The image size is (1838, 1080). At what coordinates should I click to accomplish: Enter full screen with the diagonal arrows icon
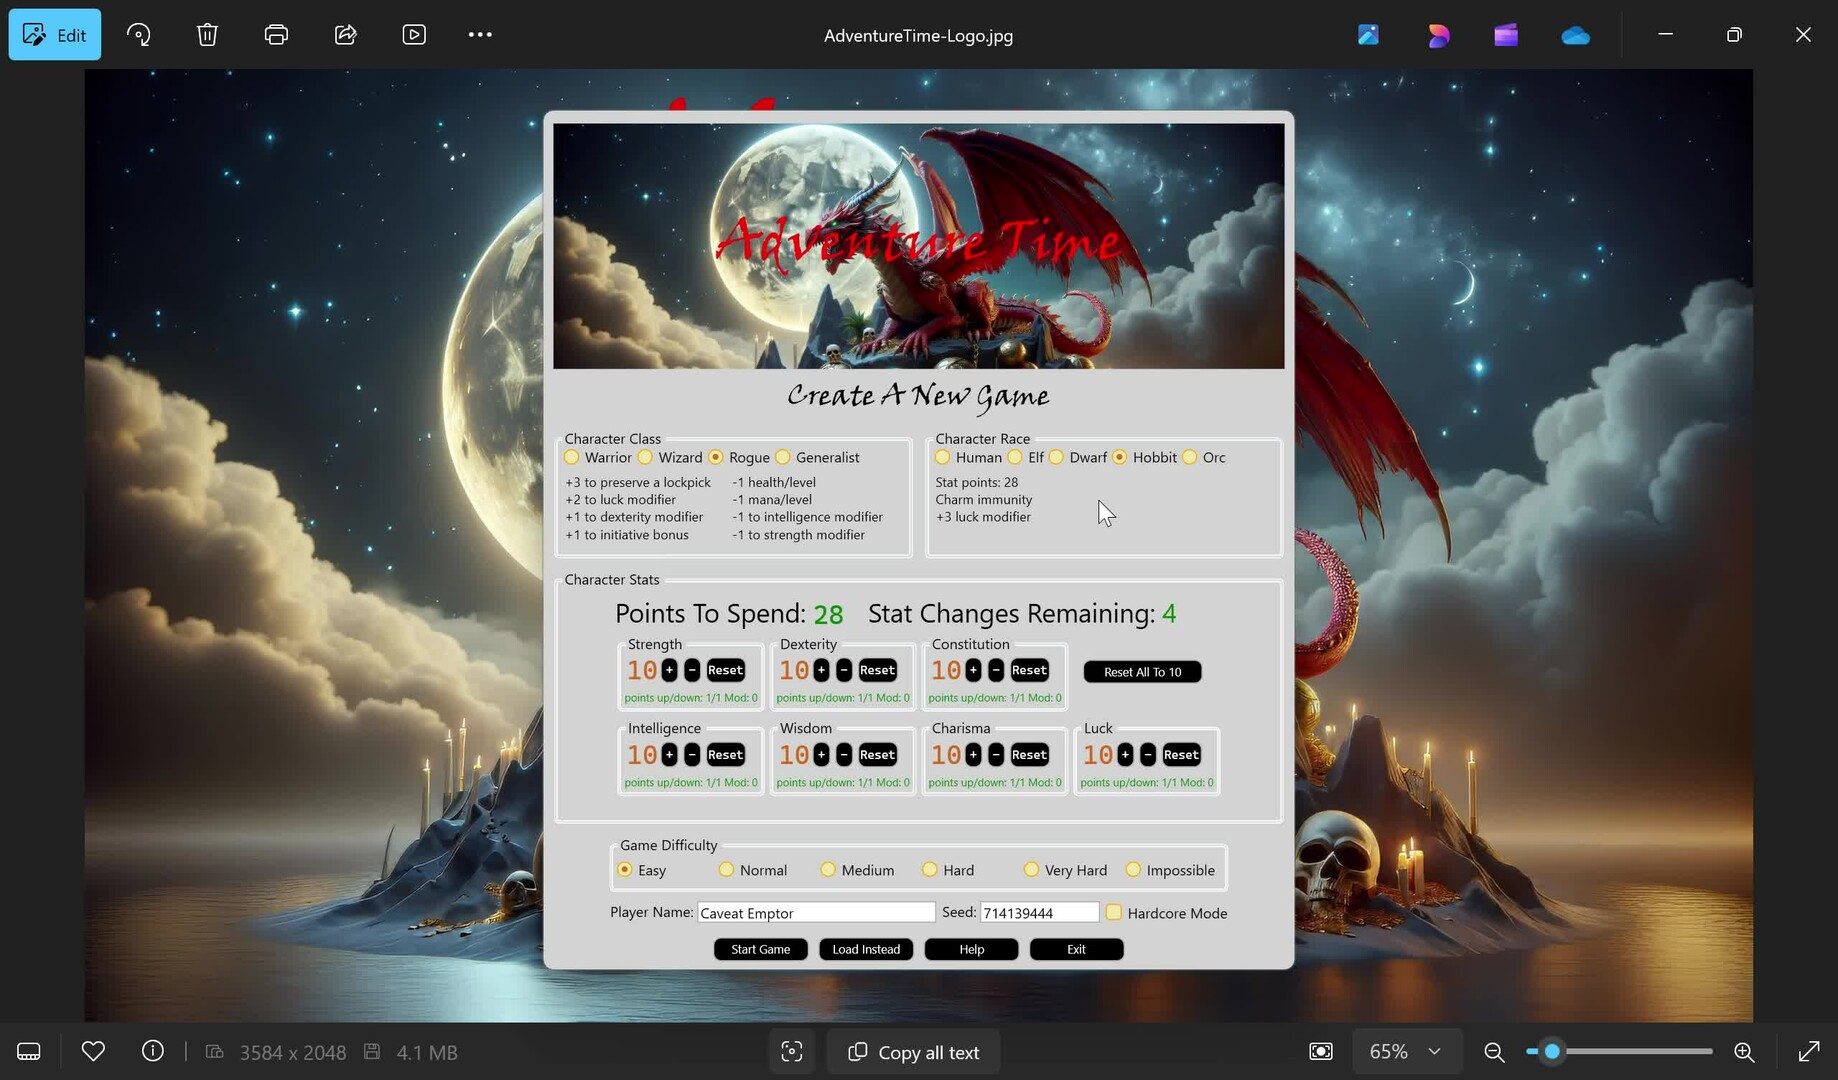[x=1808, y=1052]
